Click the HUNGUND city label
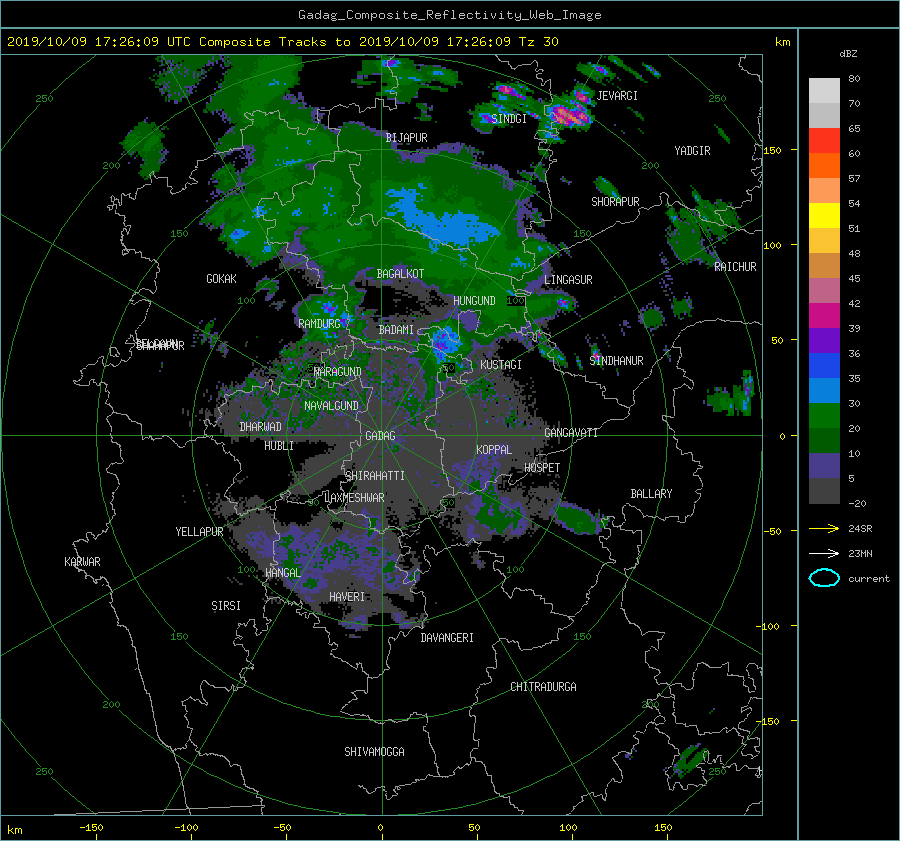 pos(474,301)
